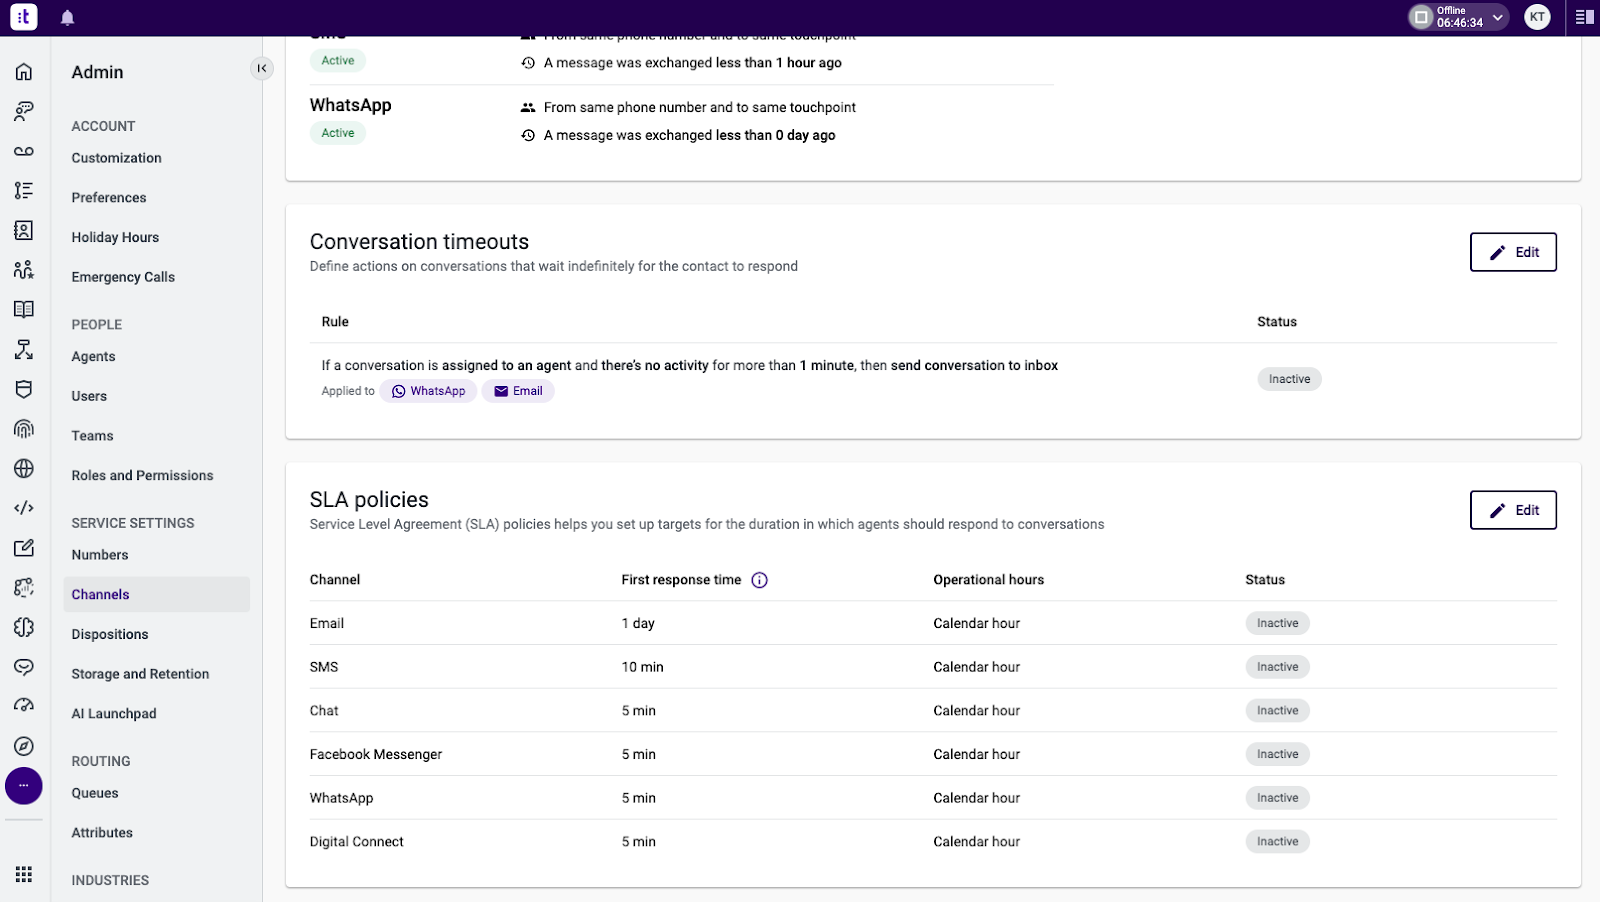Open Attributes under Routing
This screenshot has height=902, width=1600.
102,833
